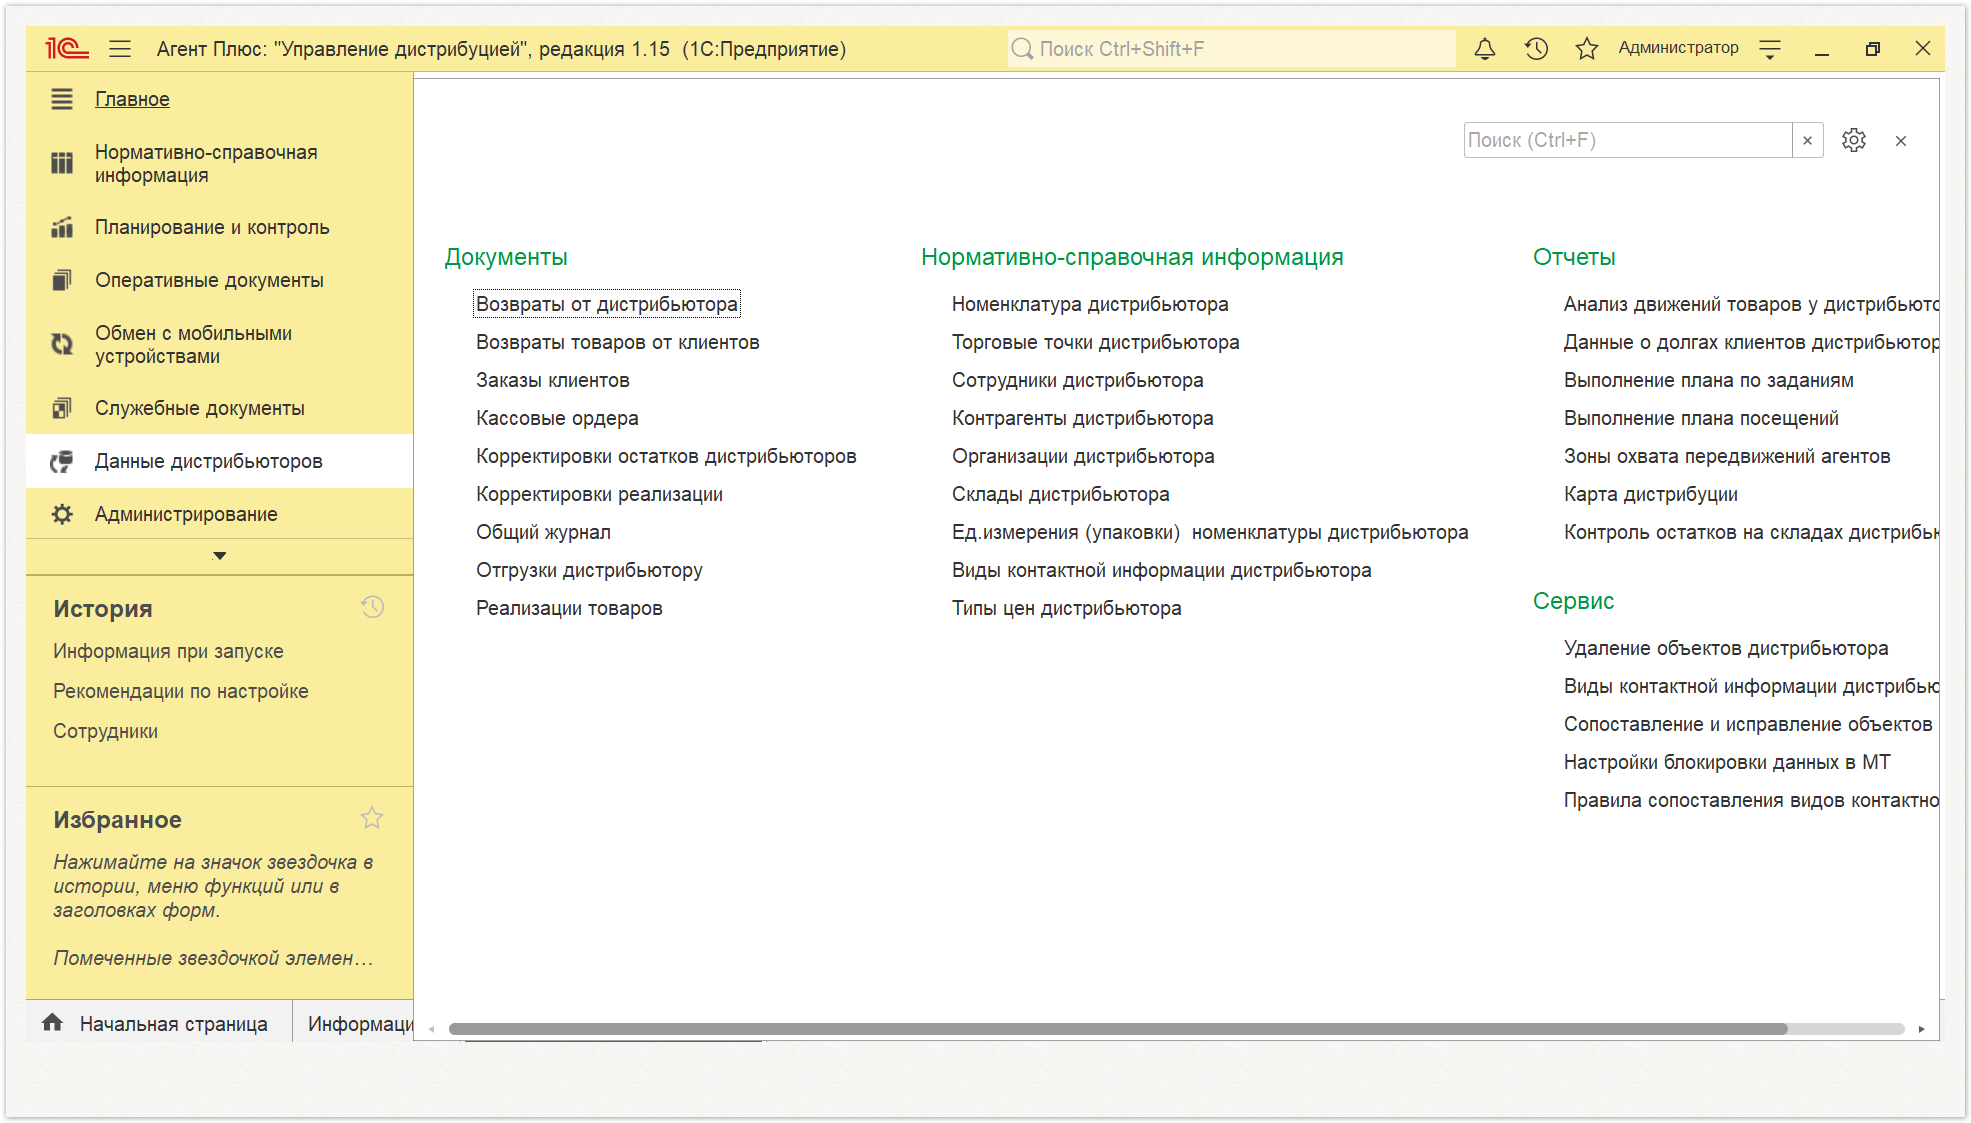Viewport: 1971px width, 1123px height.
Task: Open Кассовые ордера
Action: 557,418
